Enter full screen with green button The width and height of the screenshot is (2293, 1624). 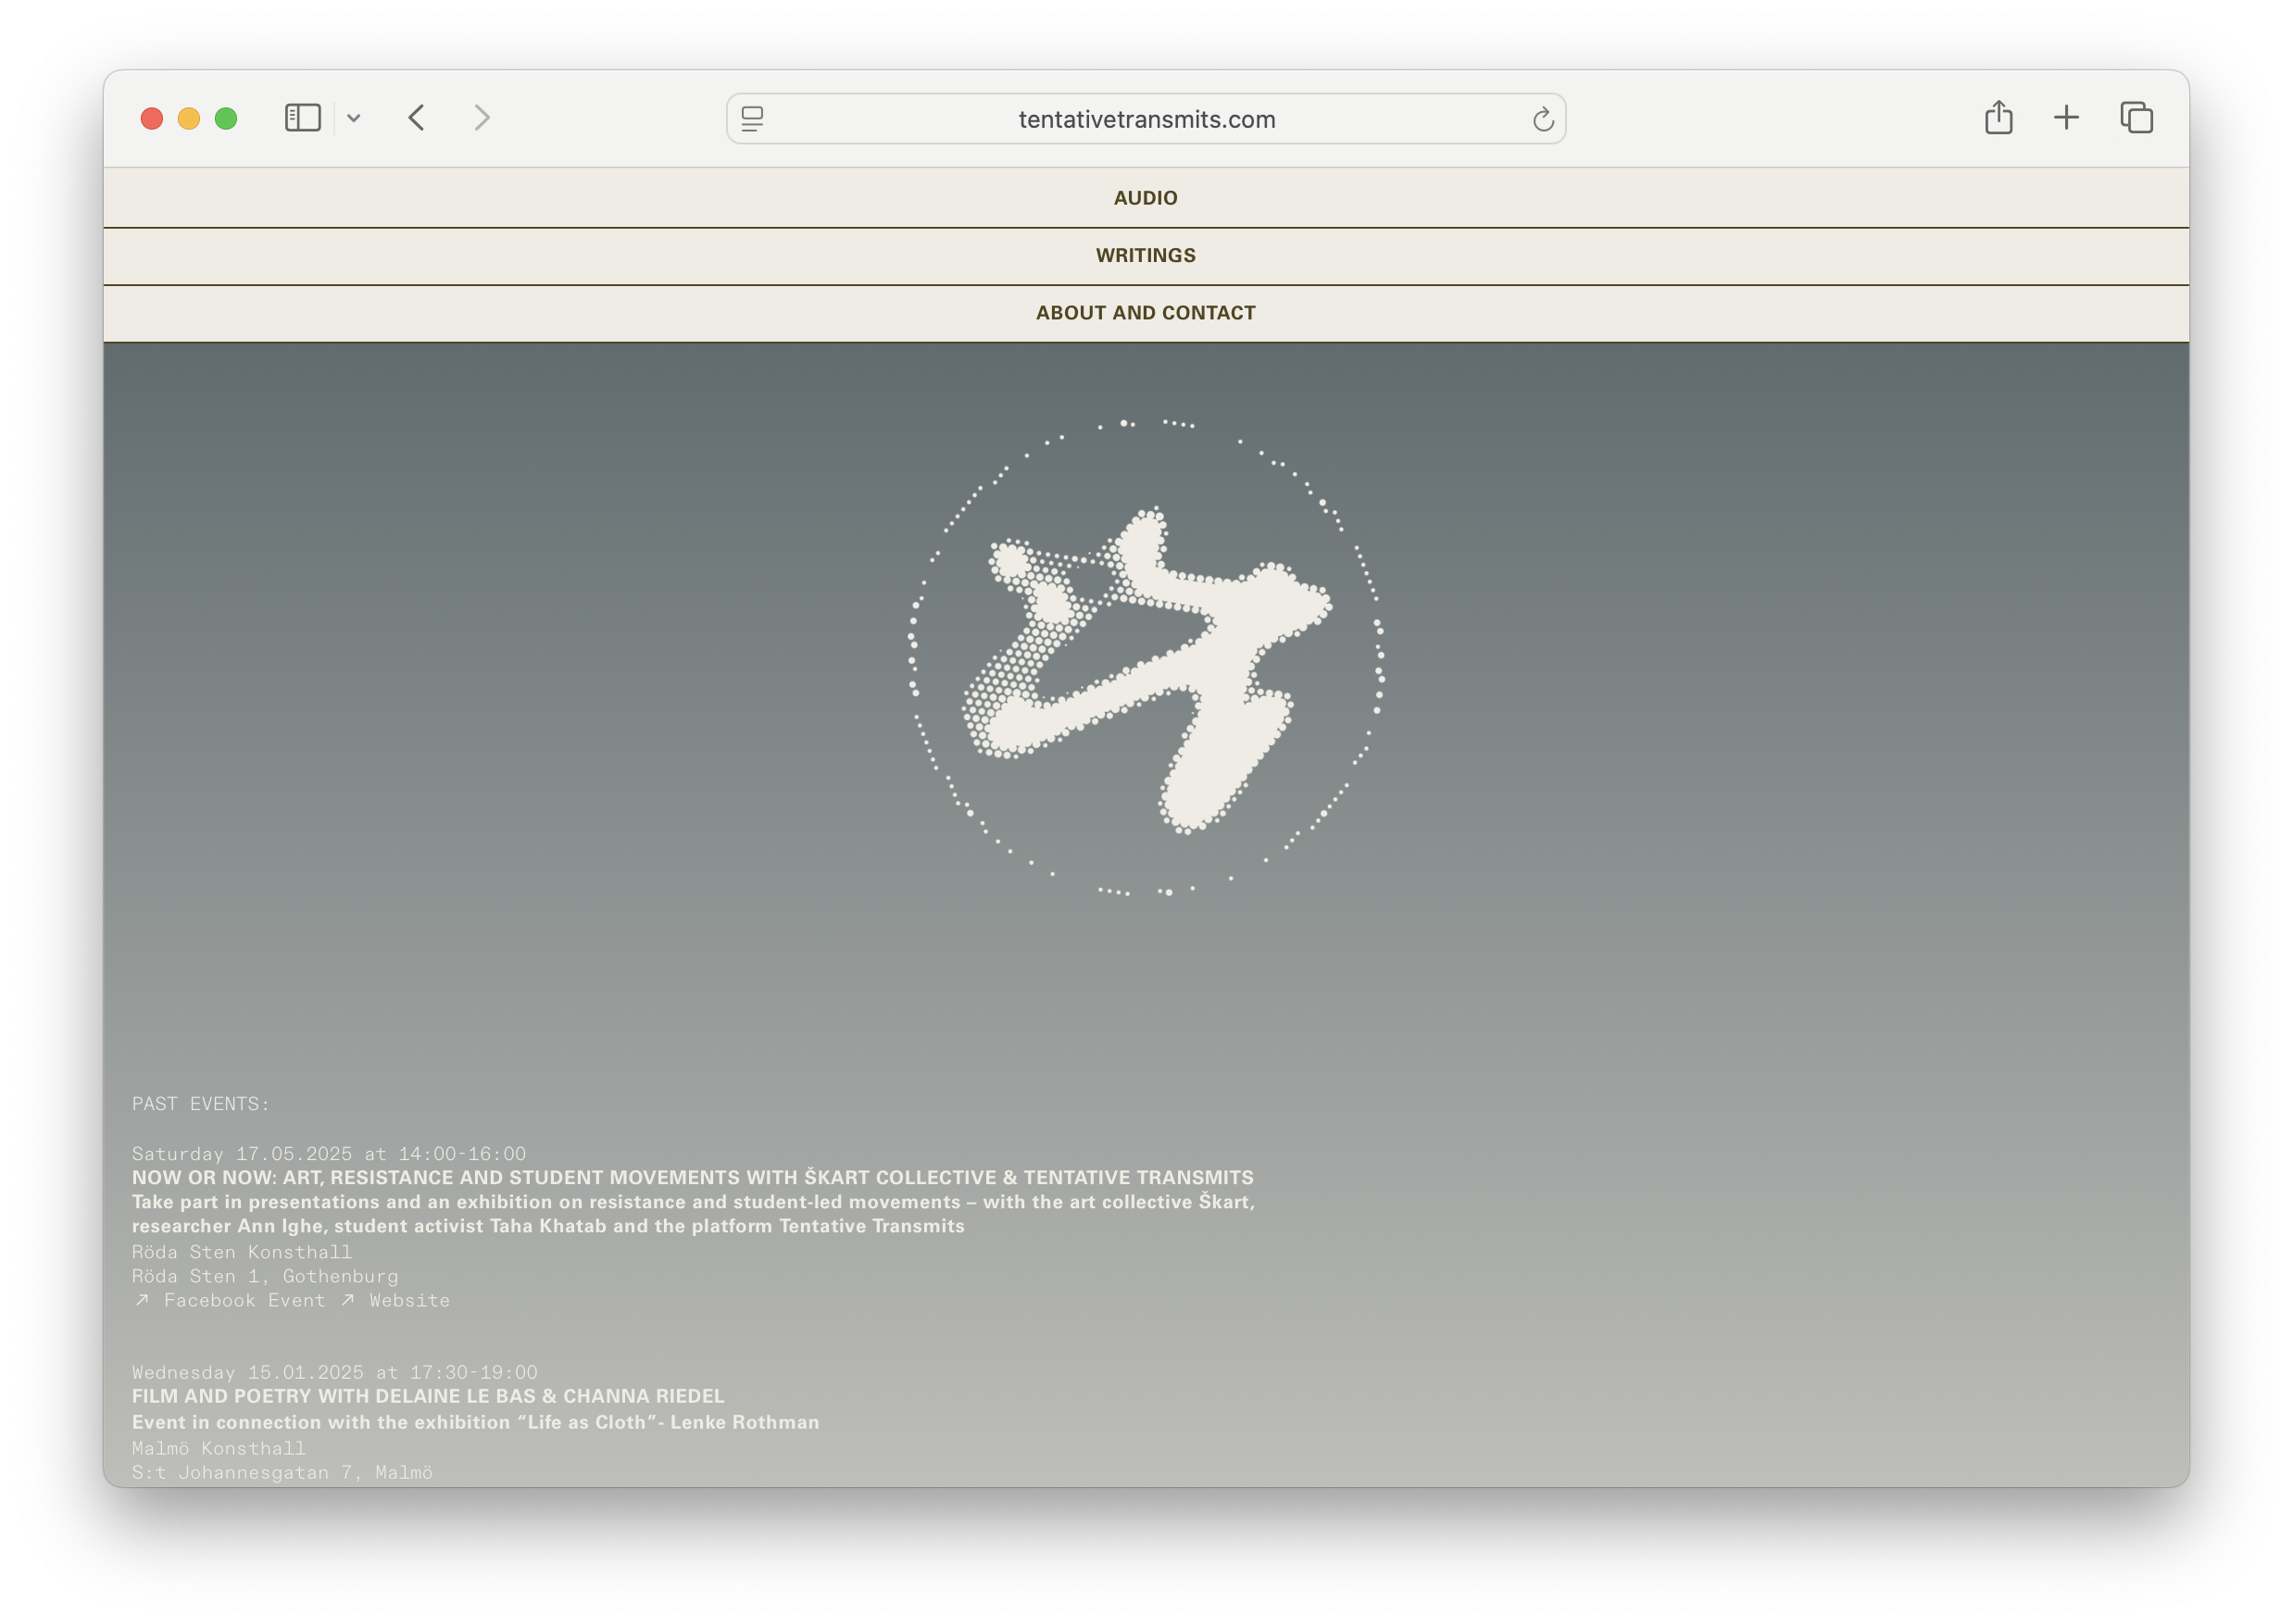pos(226,119)
